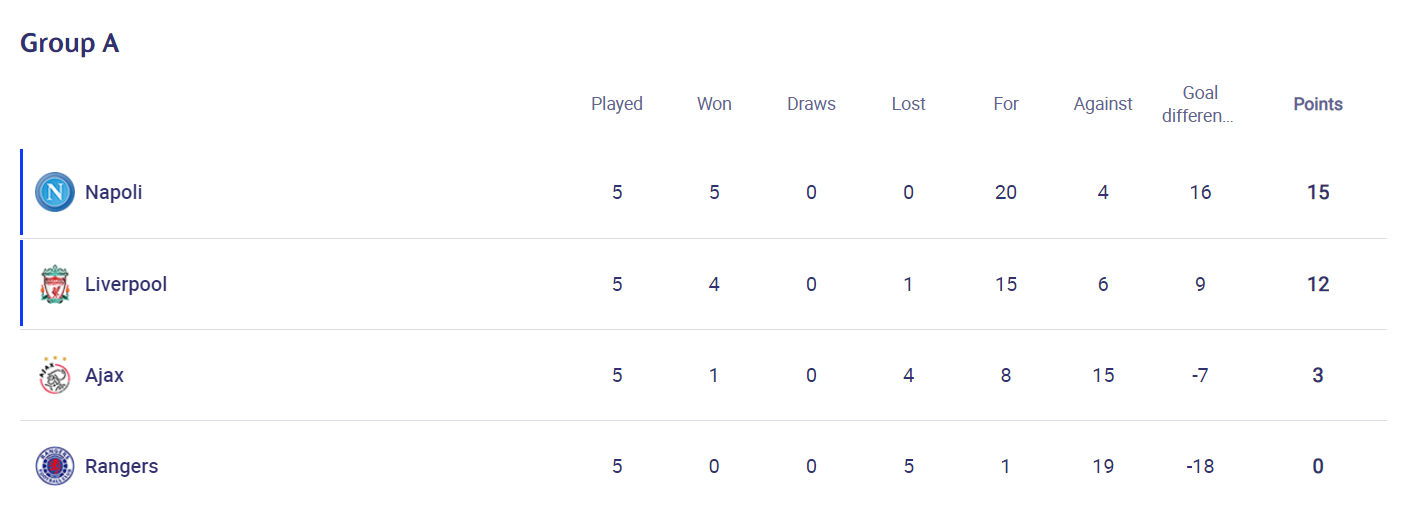Open the Napoli team link

(x=113, y=192)
